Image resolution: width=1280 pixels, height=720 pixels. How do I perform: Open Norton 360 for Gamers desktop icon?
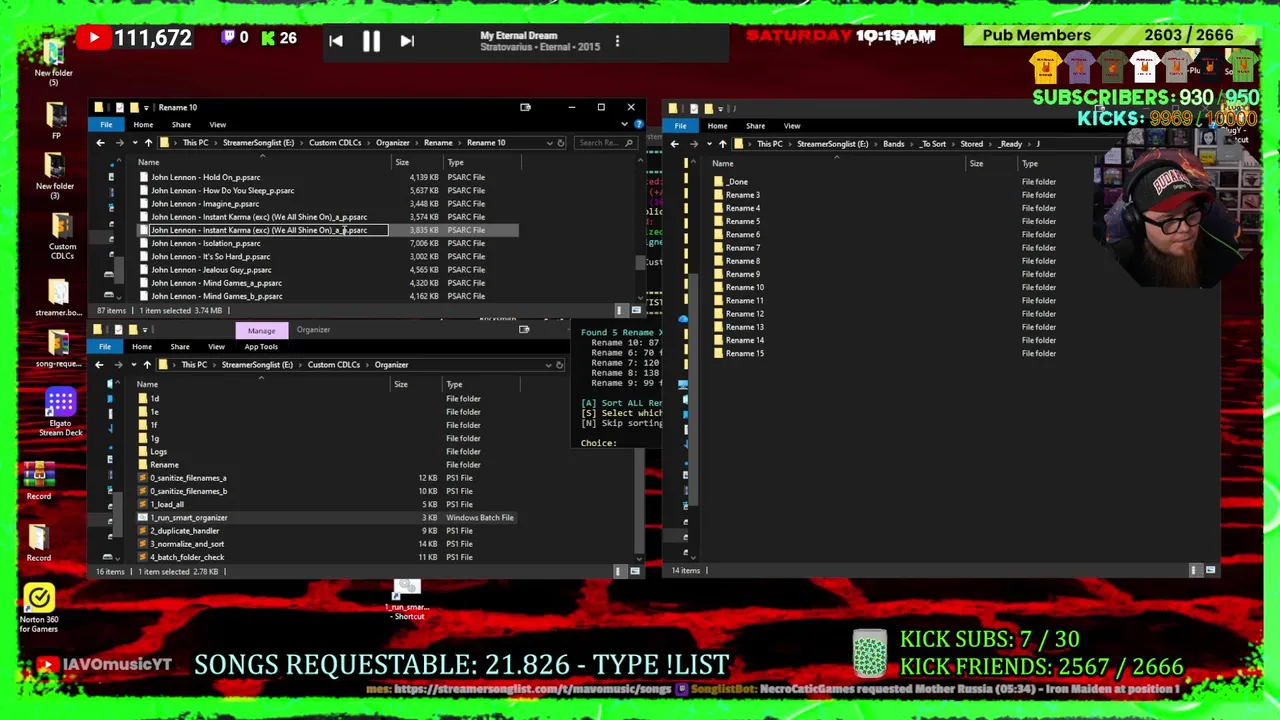39,608
